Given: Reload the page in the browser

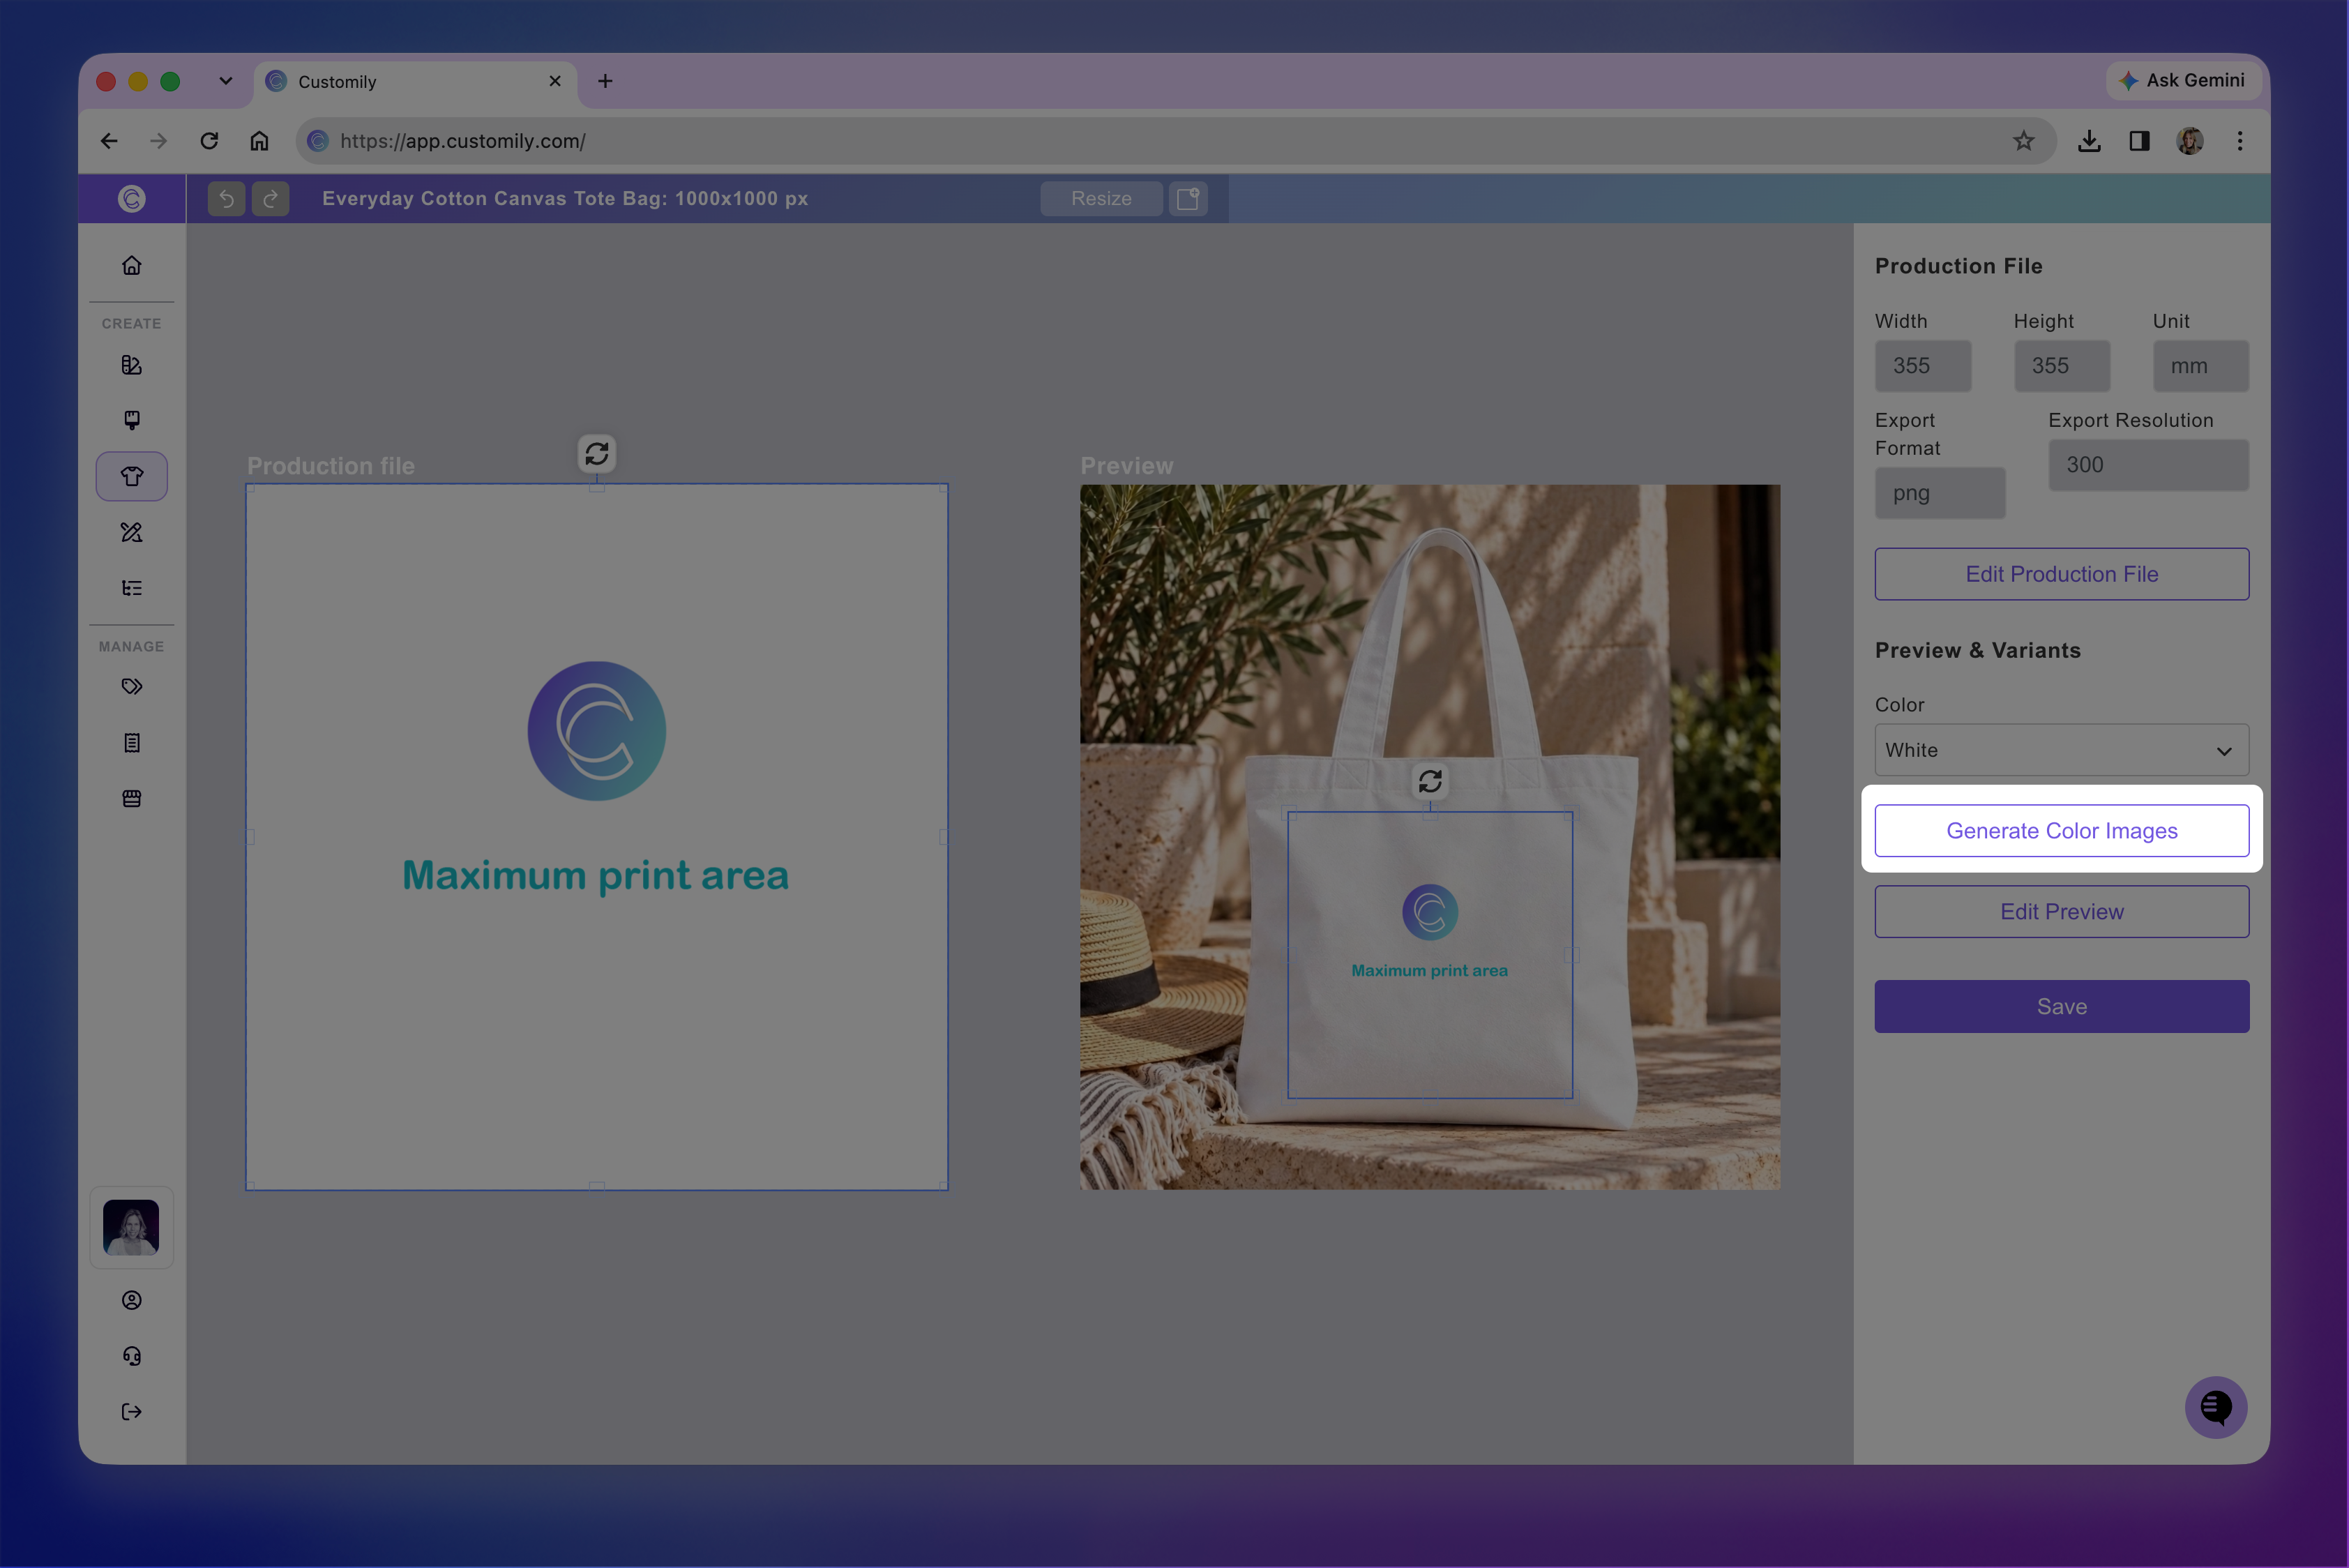Looking at the screenshot, I should (x=209, y=141).
